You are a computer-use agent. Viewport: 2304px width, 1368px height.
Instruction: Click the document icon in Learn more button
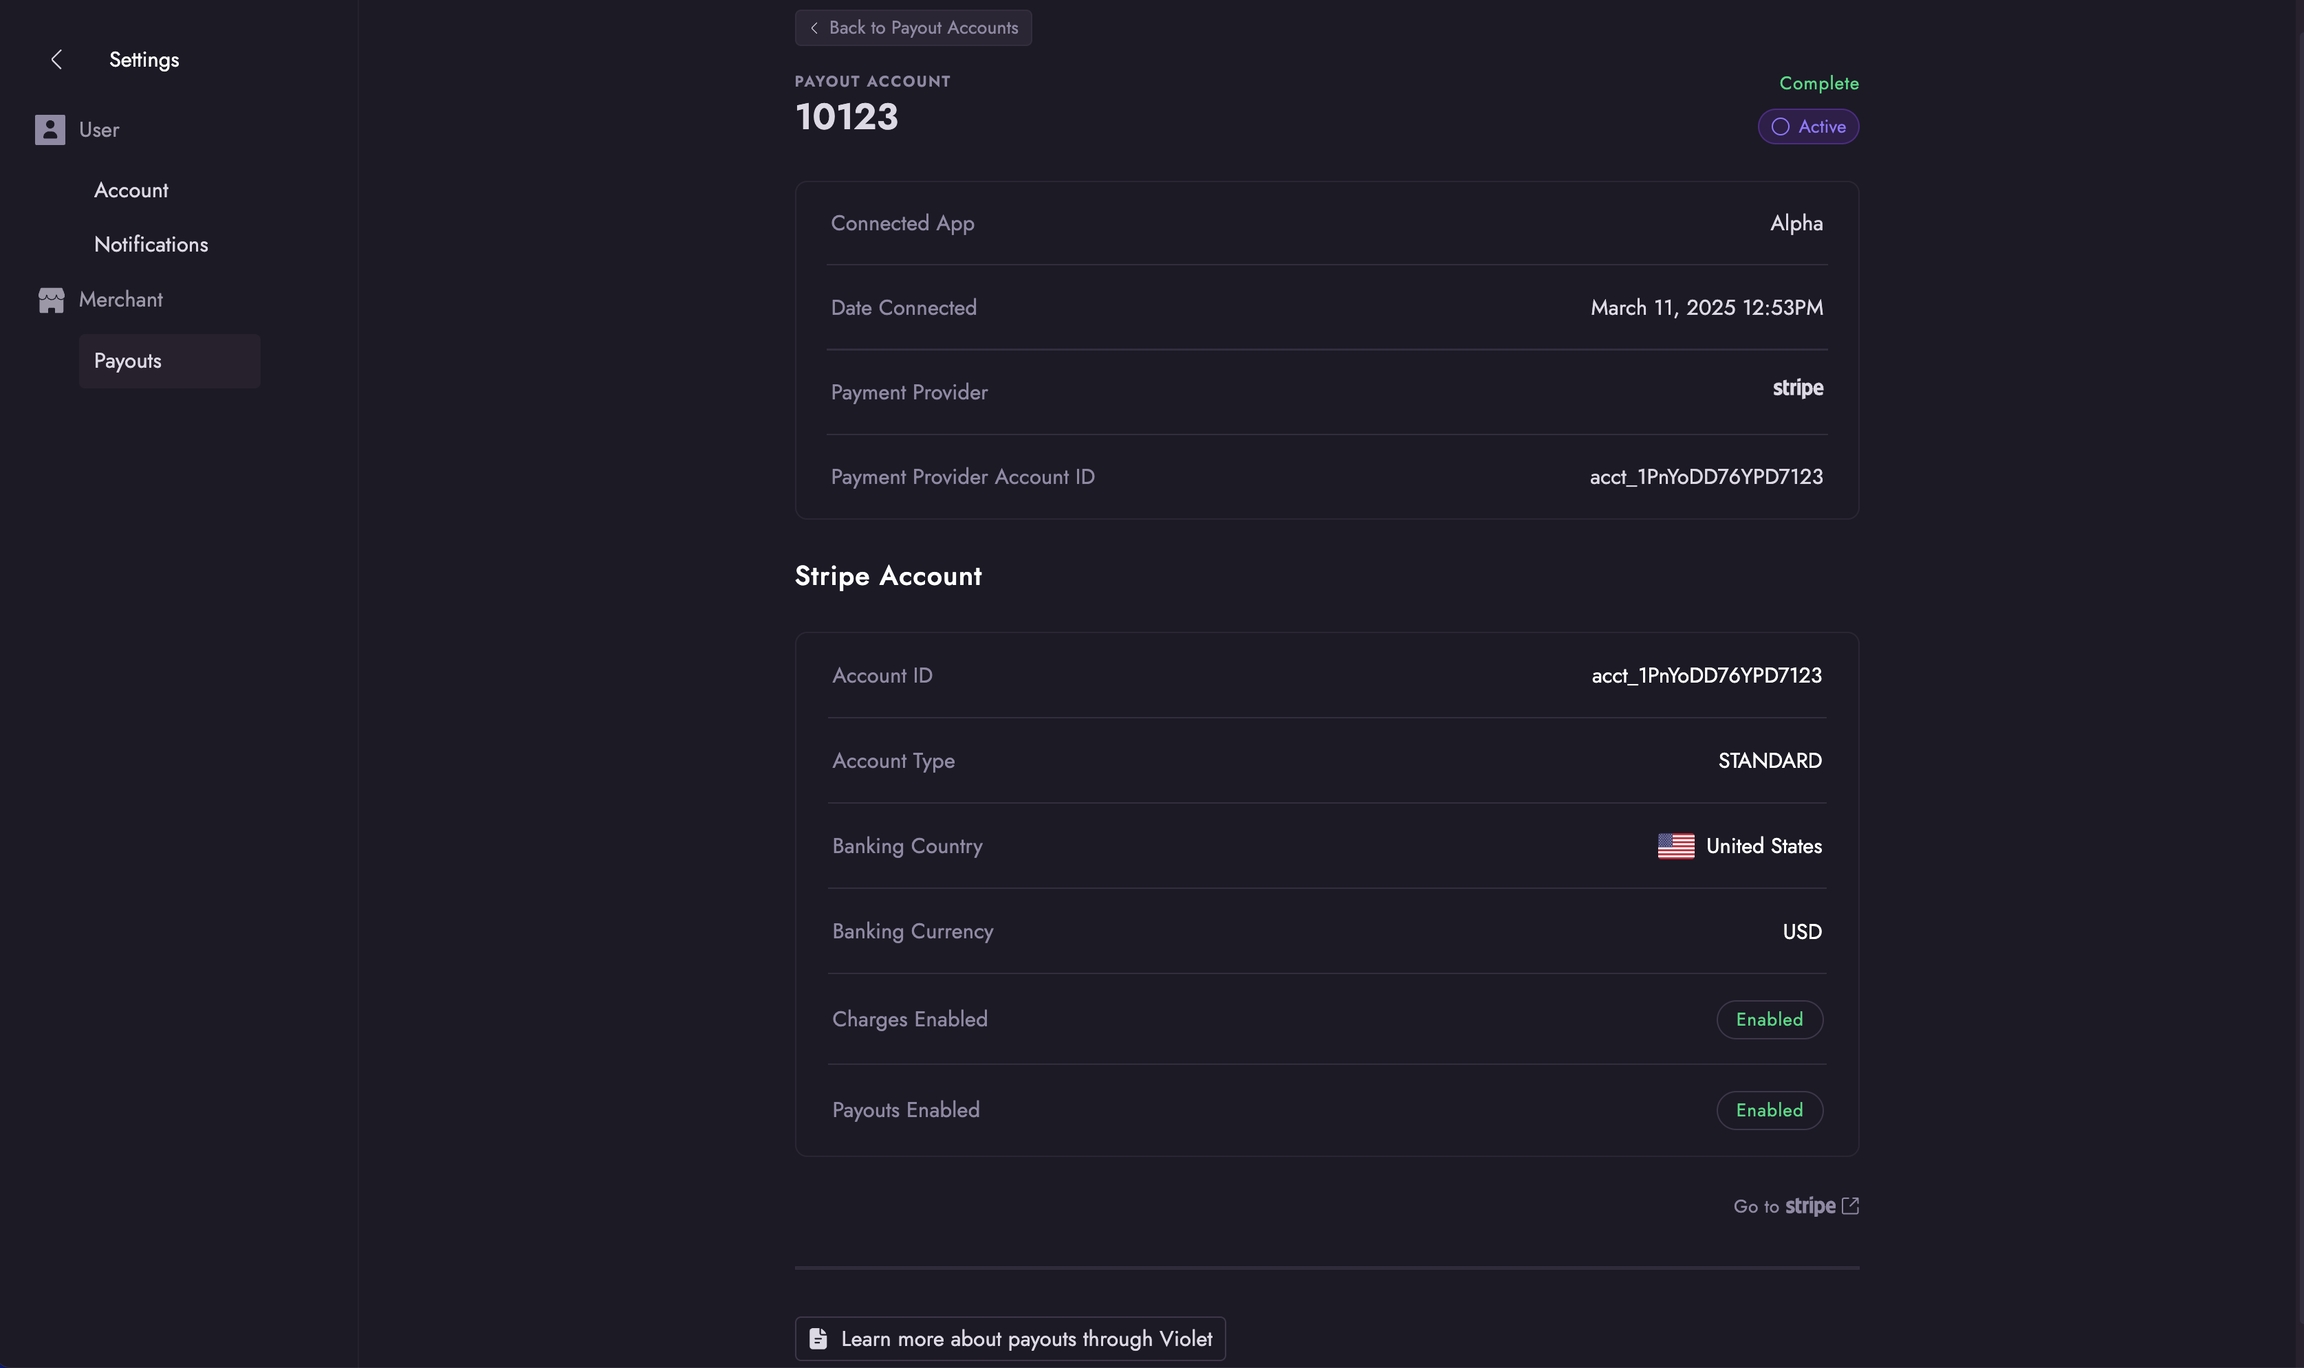pyautogui.click(x=818, y=1339)
